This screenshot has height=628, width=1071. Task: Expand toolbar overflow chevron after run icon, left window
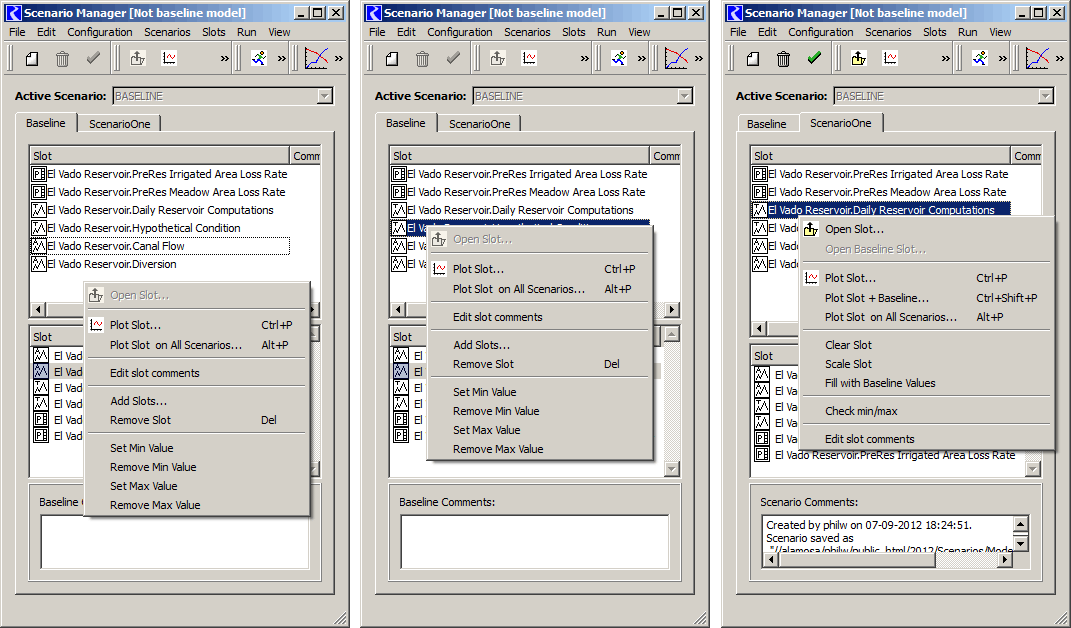click(281, 59)
